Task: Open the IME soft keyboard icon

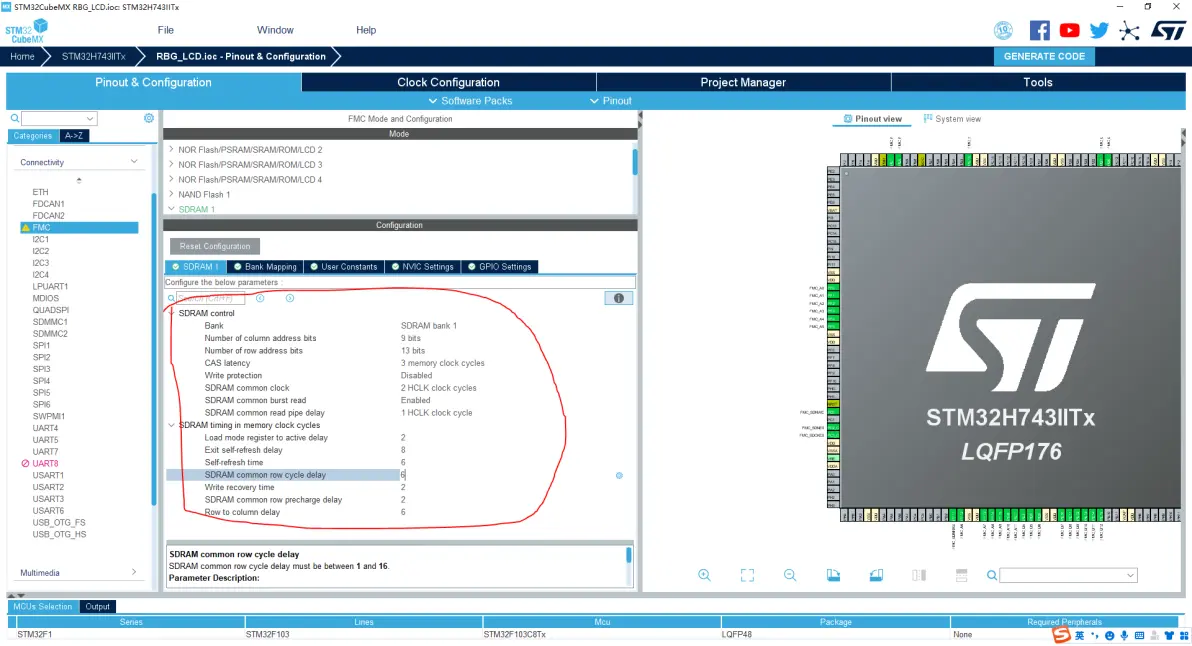Action: click(x=1139, y=635)
